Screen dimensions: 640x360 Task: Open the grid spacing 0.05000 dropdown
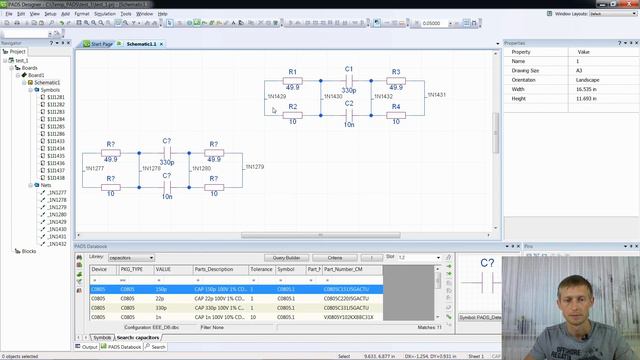pyautogui.click(x=450, y=24)
